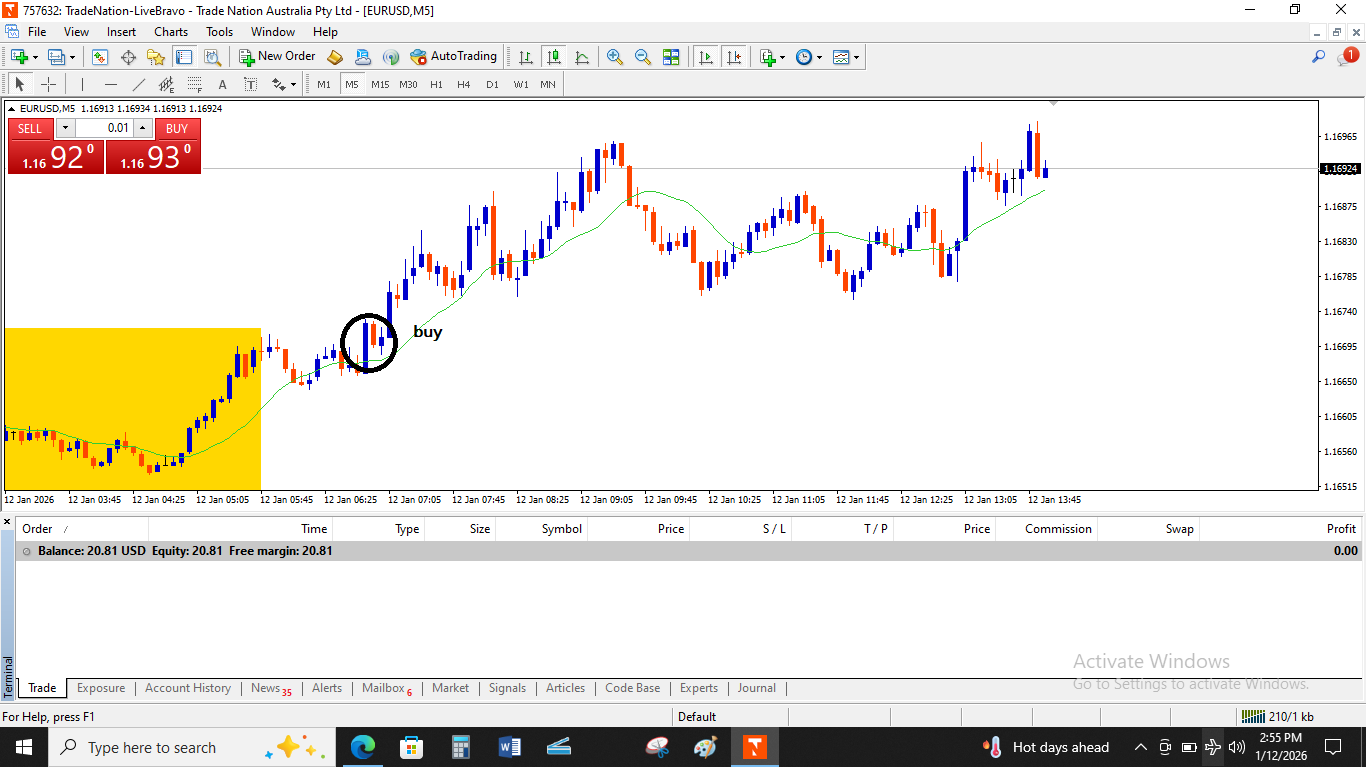Click the New Order button
Image resolution: width=1366 pixels, height=767 pixels.
[276, 57]
